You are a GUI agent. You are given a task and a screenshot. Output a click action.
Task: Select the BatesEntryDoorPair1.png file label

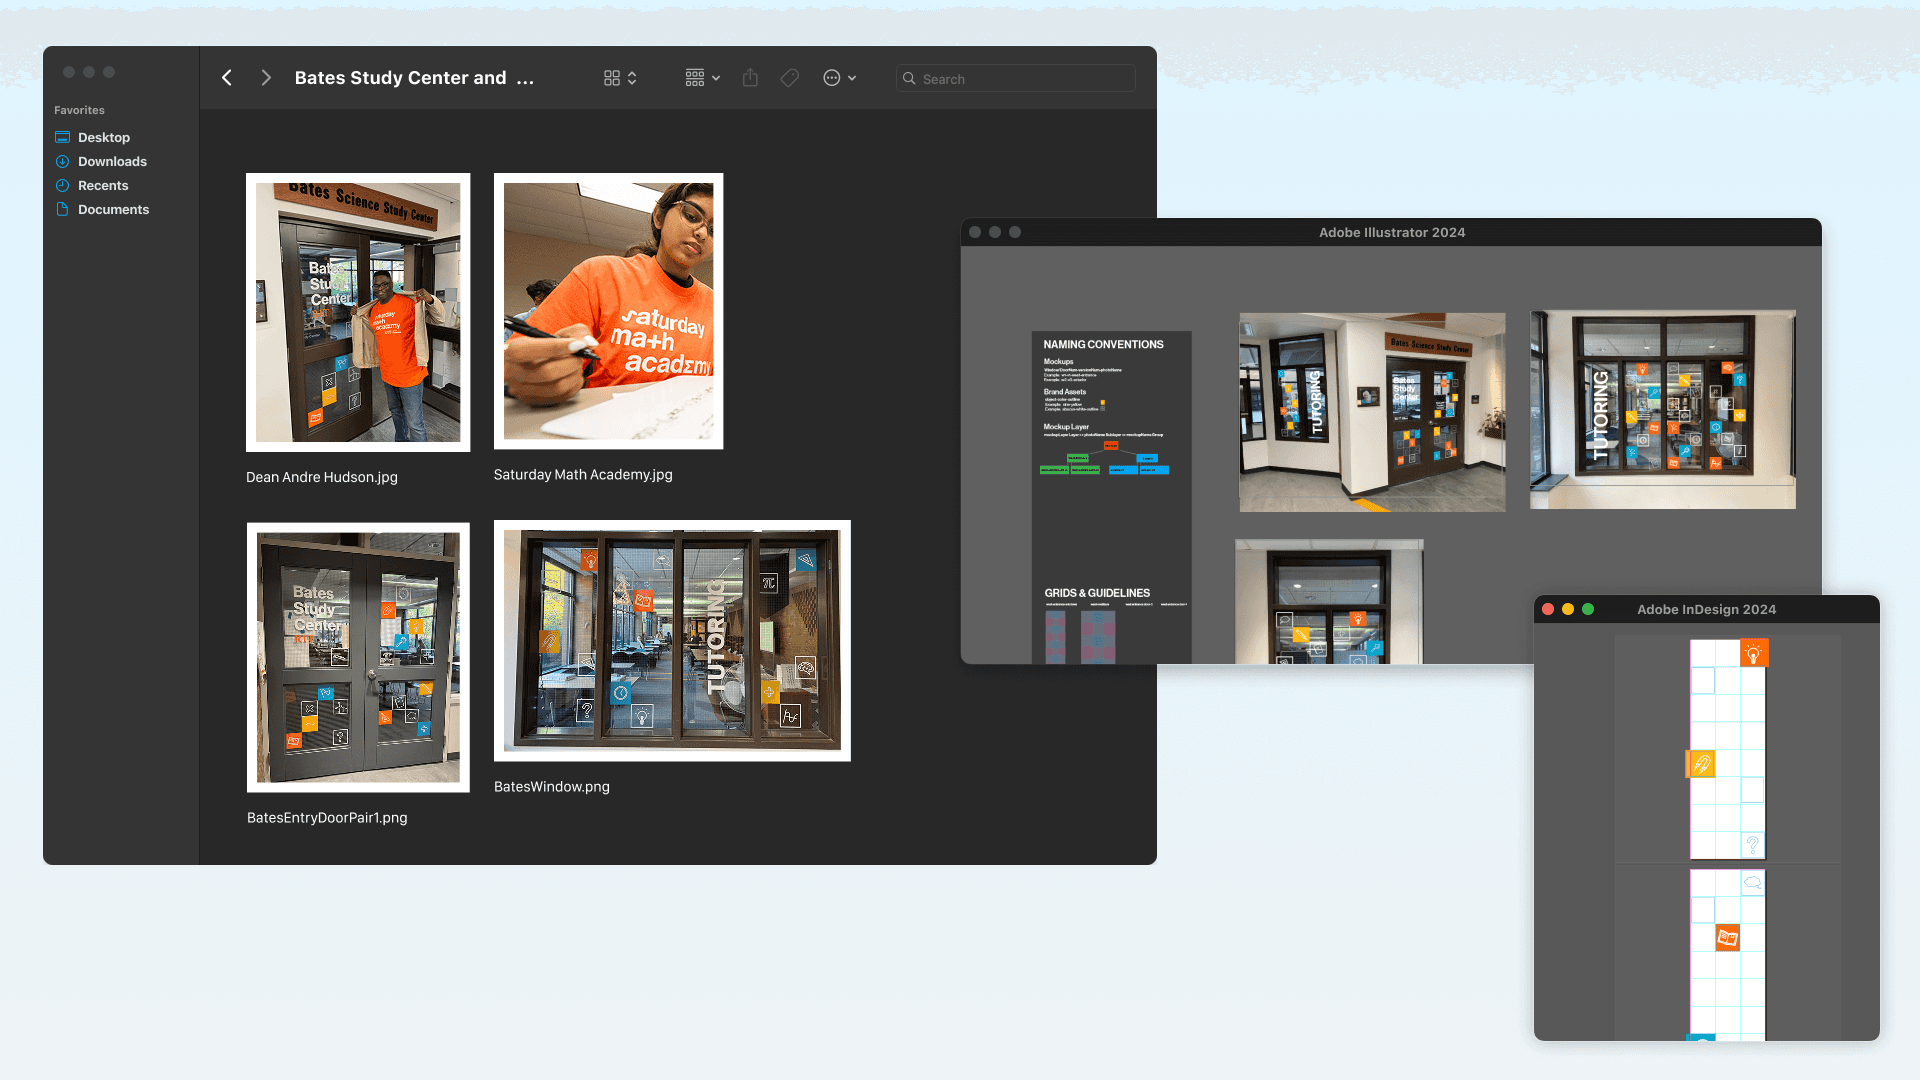(327, 818)
